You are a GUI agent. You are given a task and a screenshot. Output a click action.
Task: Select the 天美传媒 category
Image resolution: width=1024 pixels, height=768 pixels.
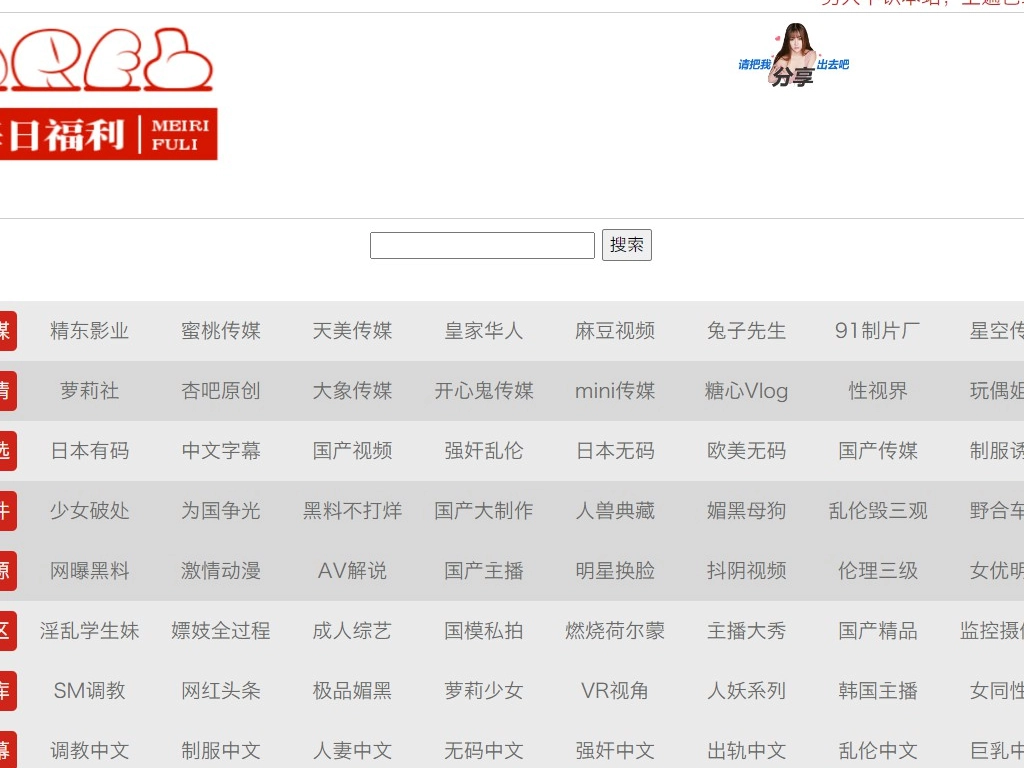coord(352,331)
